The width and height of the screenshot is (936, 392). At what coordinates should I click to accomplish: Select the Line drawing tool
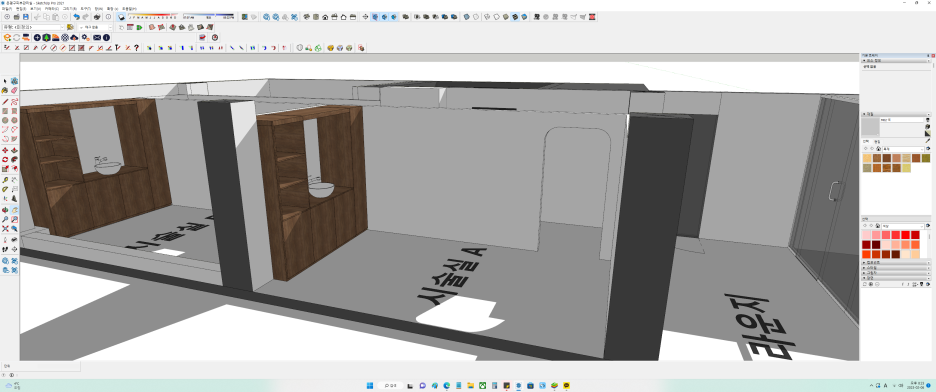(x=5, y=101)
